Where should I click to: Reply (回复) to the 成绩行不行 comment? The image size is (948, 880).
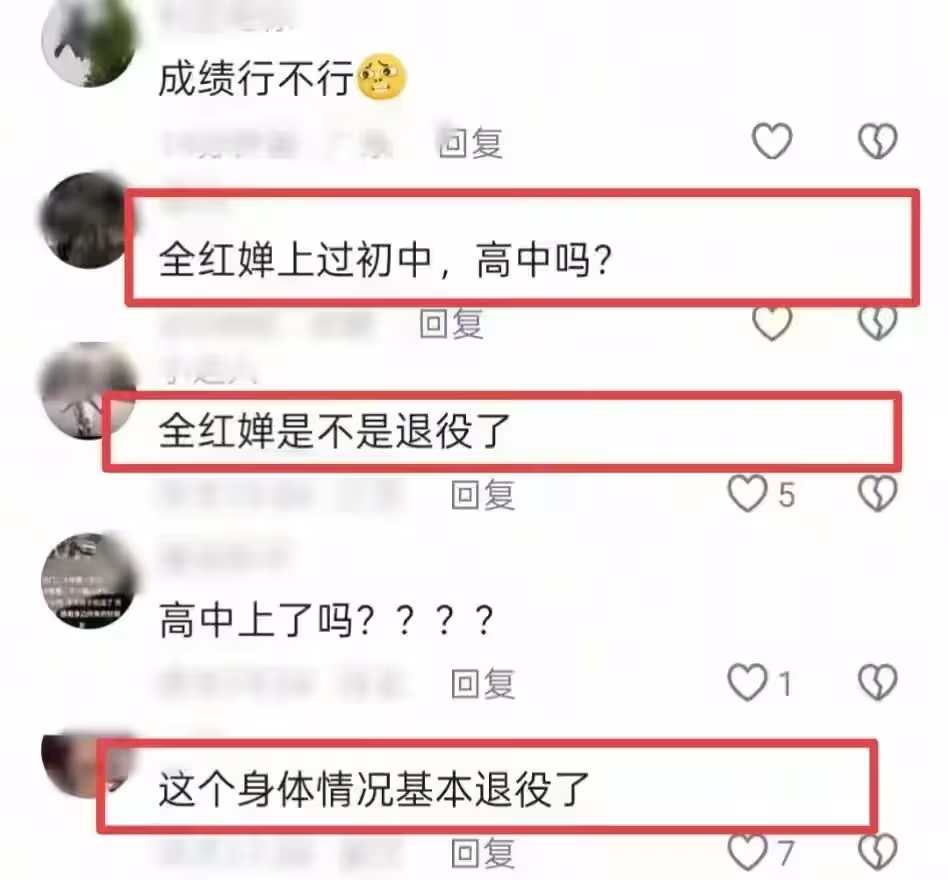(471, 143)
